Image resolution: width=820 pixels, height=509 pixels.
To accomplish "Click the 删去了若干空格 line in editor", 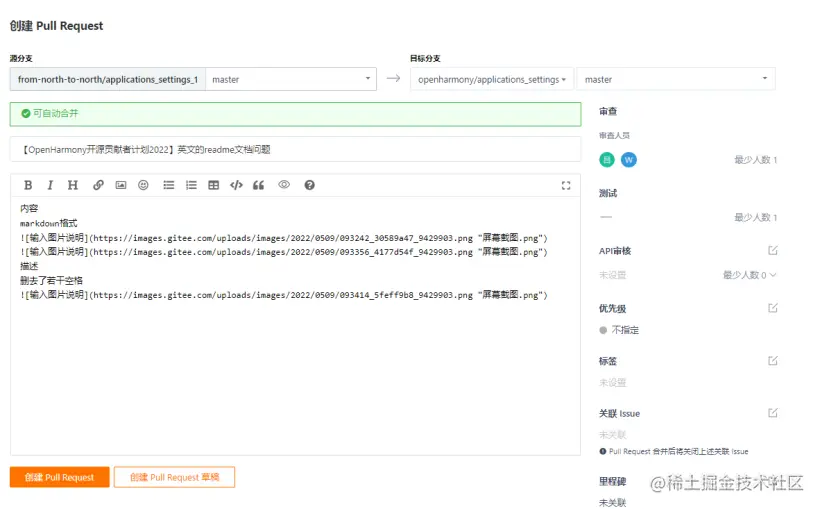I will pos(51,280).
